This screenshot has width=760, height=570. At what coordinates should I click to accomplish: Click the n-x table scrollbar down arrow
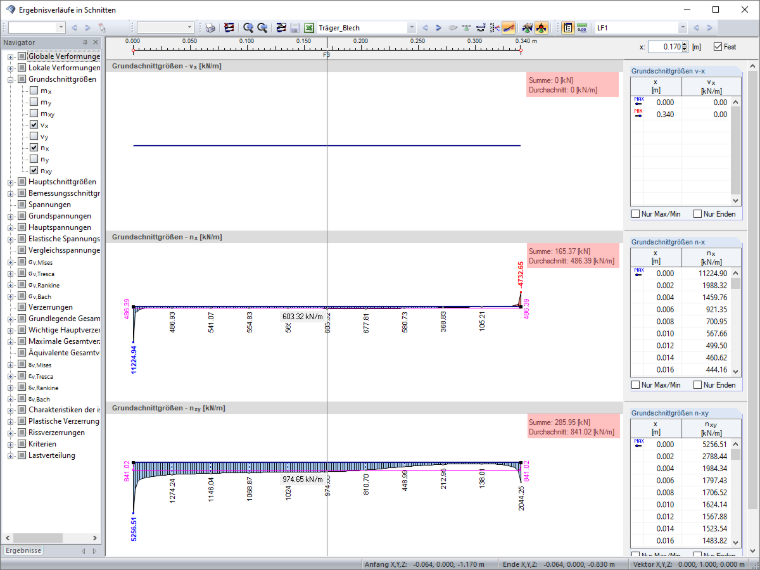[x=736, y=372]
